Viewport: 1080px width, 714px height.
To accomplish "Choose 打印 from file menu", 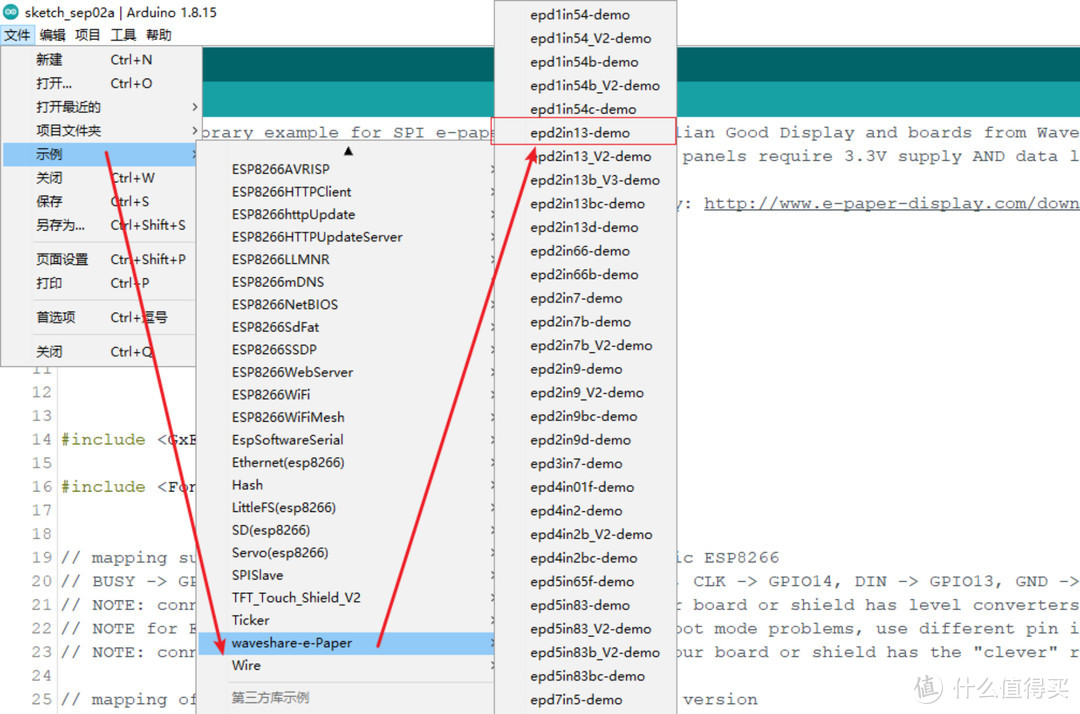I will pos(101,283).
